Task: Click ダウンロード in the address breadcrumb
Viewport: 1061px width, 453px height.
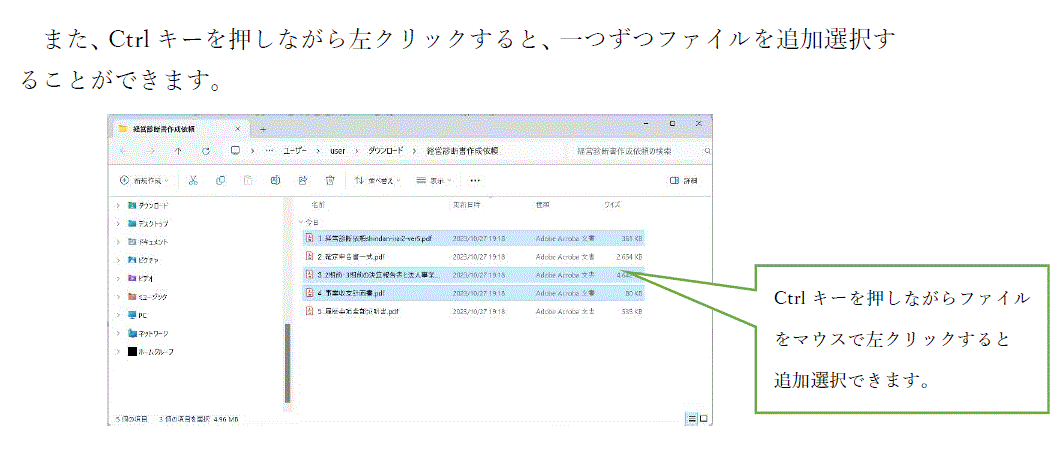Action: pos(384,150)
